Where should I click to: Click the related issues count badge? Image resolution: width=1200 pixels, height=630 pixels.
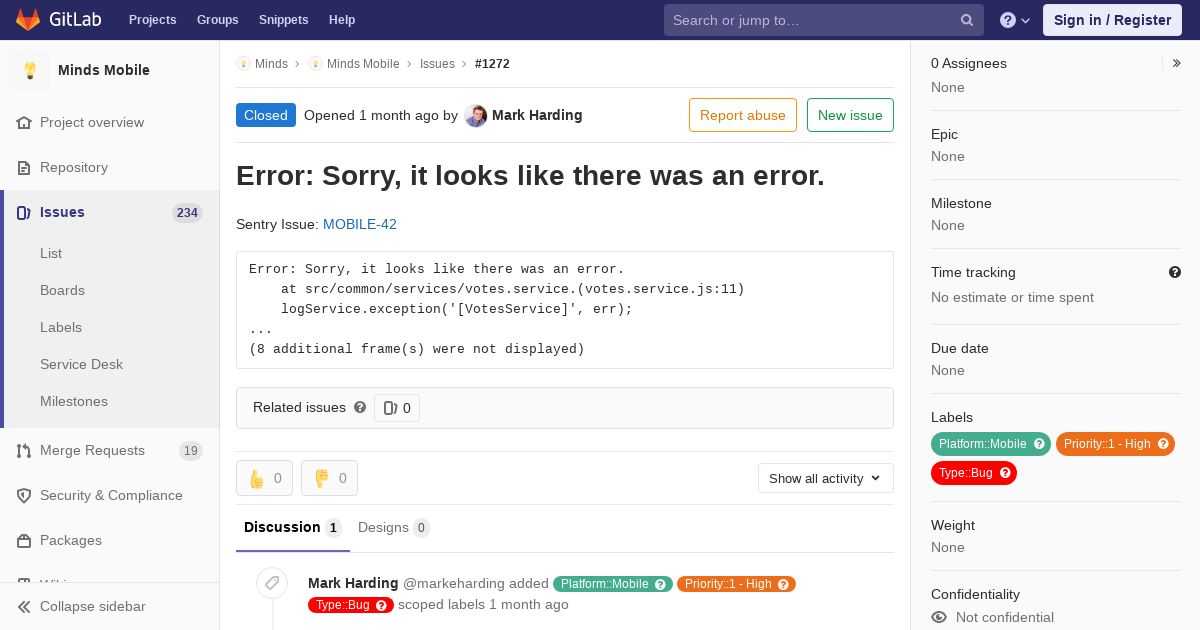click(397, 408)
